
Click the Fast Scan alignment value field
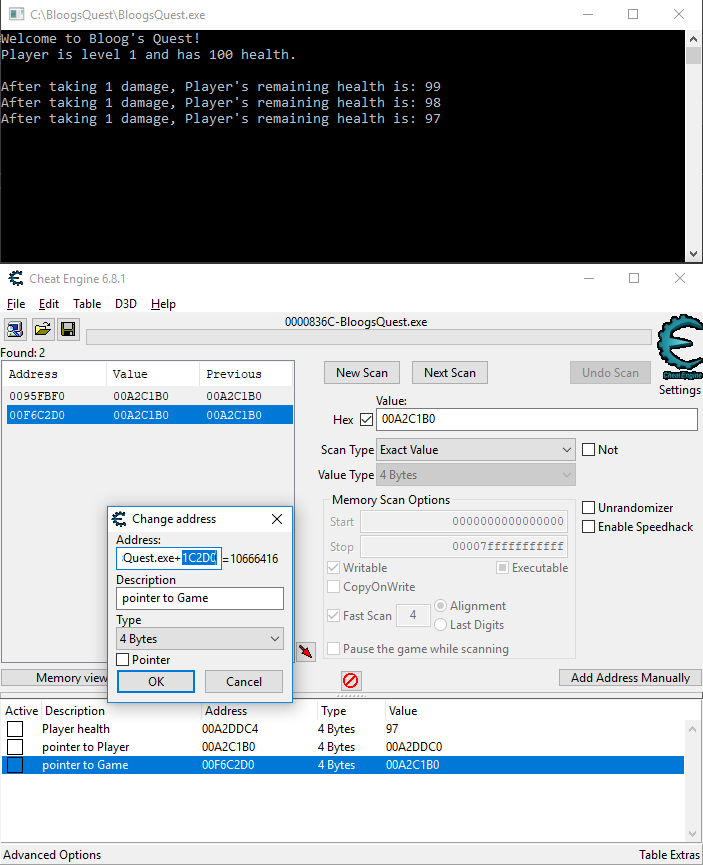coord(413,615)
